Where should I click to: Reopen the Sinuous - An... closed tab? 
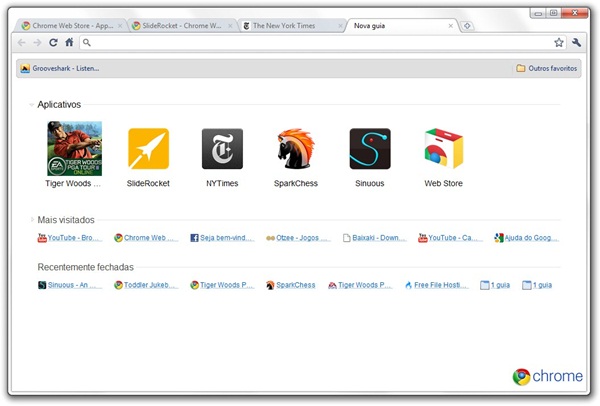70,285
